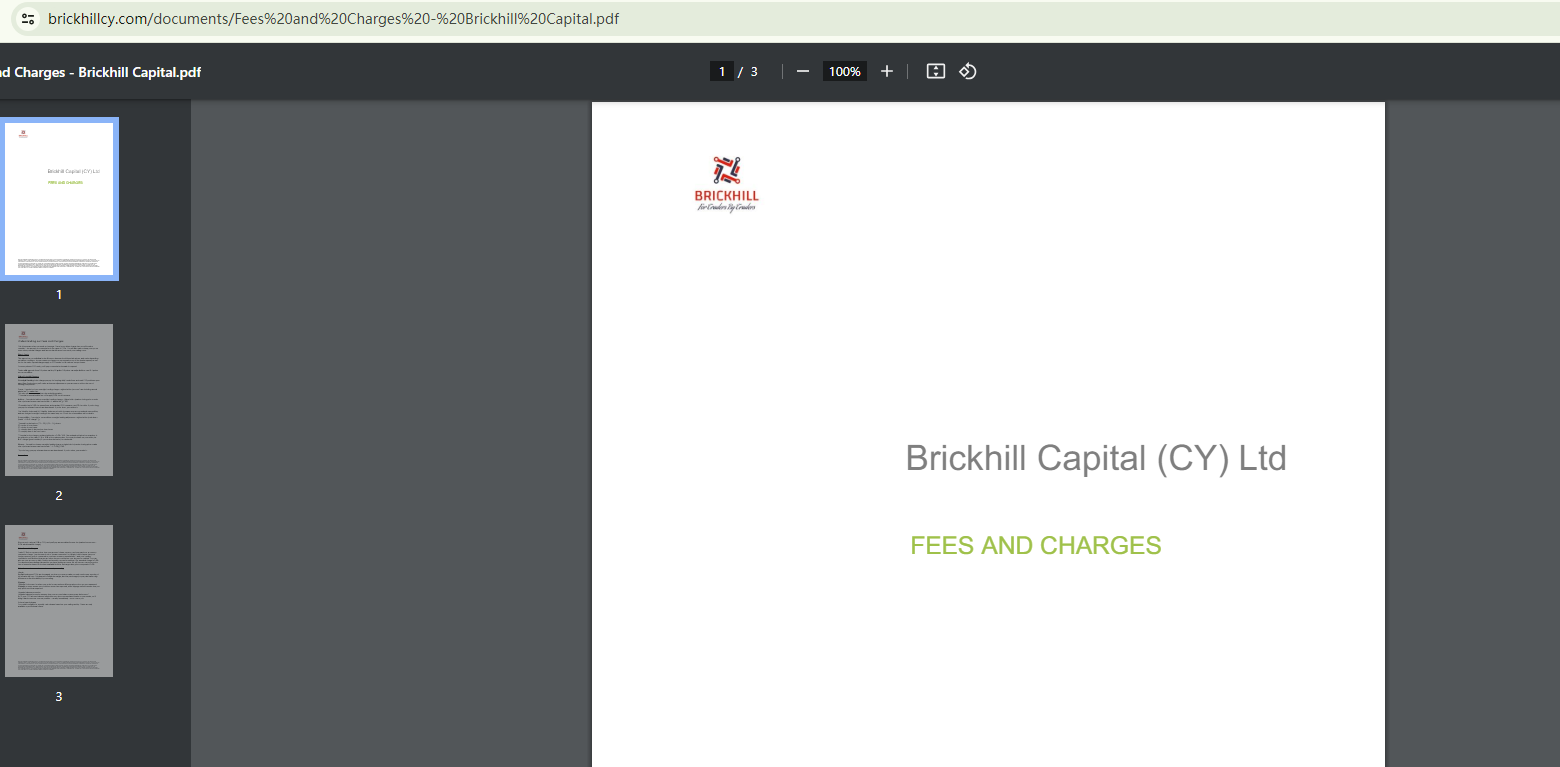Image resolution: width=1560 pixels, height=767 pixels.
Task: Select the fit-to-page icon
Action: tap(935, 71)
